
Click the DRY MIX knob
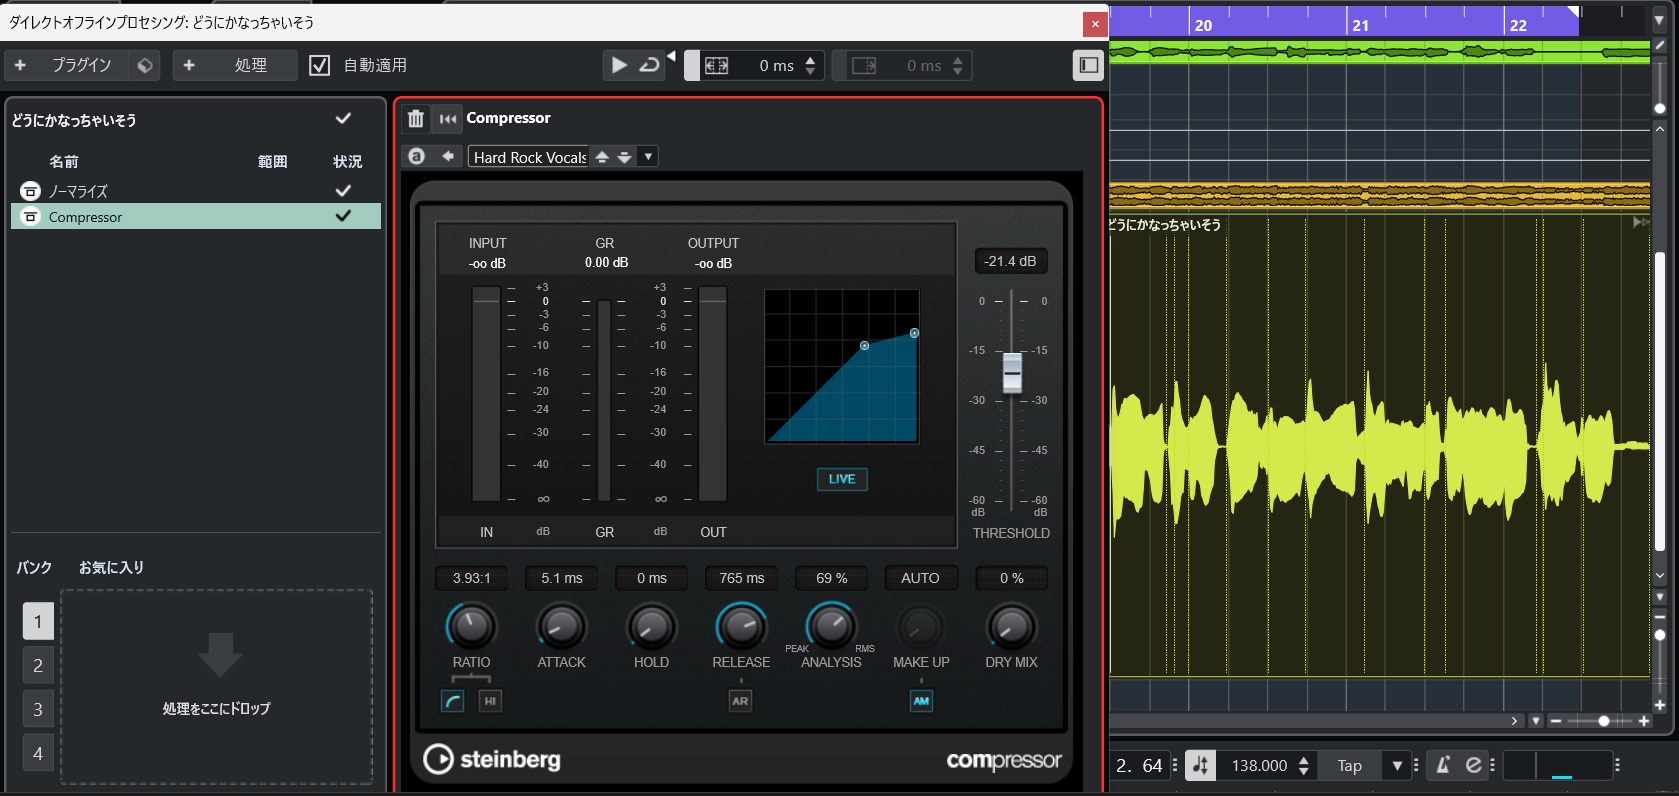click(1011, 626)
